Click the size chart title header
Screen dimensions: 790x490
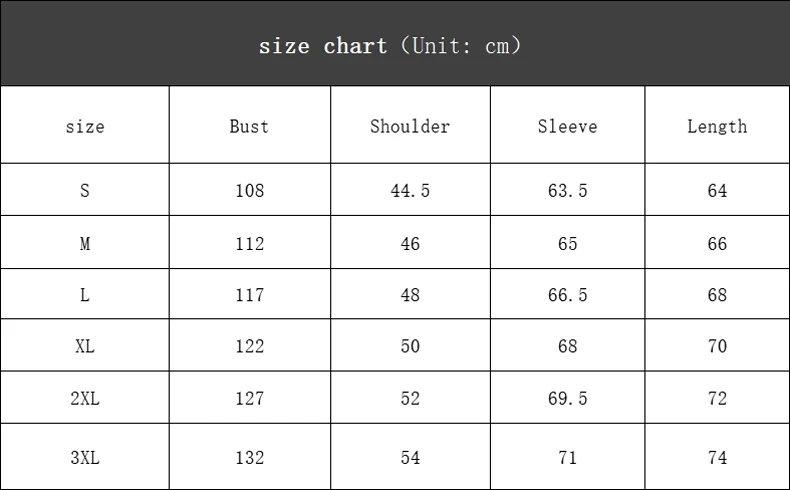click(x=390, y=46)
